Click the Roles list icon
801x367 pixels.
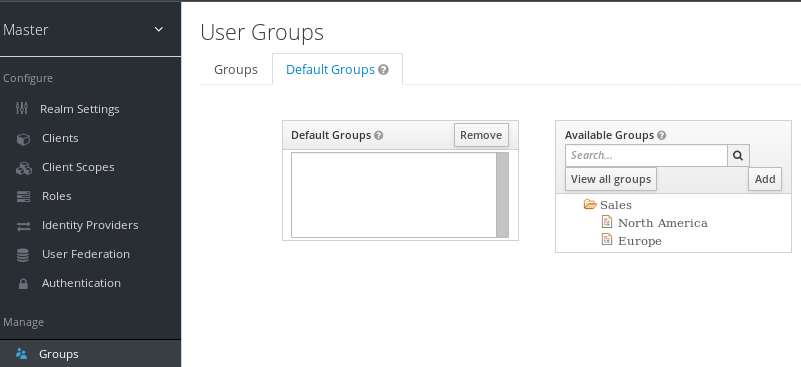[x=23, y=196]
